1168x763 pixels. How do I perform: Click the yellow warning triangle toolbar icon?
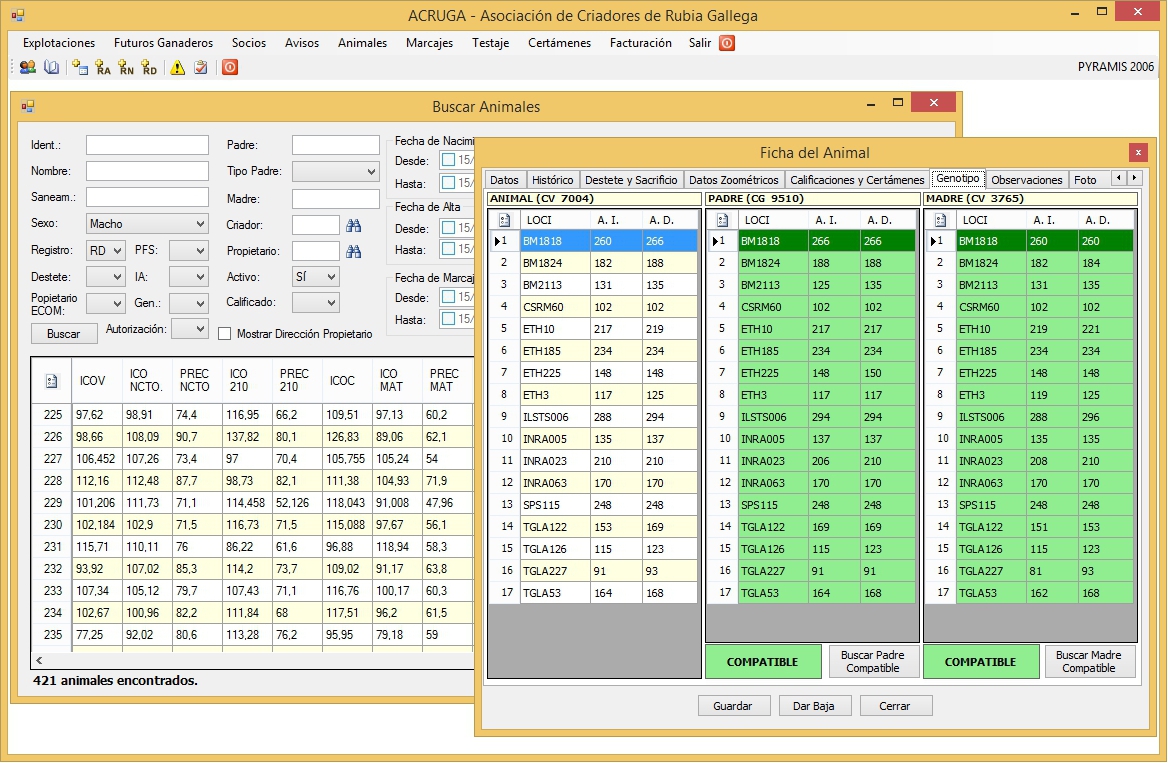(x=177, y=68)
